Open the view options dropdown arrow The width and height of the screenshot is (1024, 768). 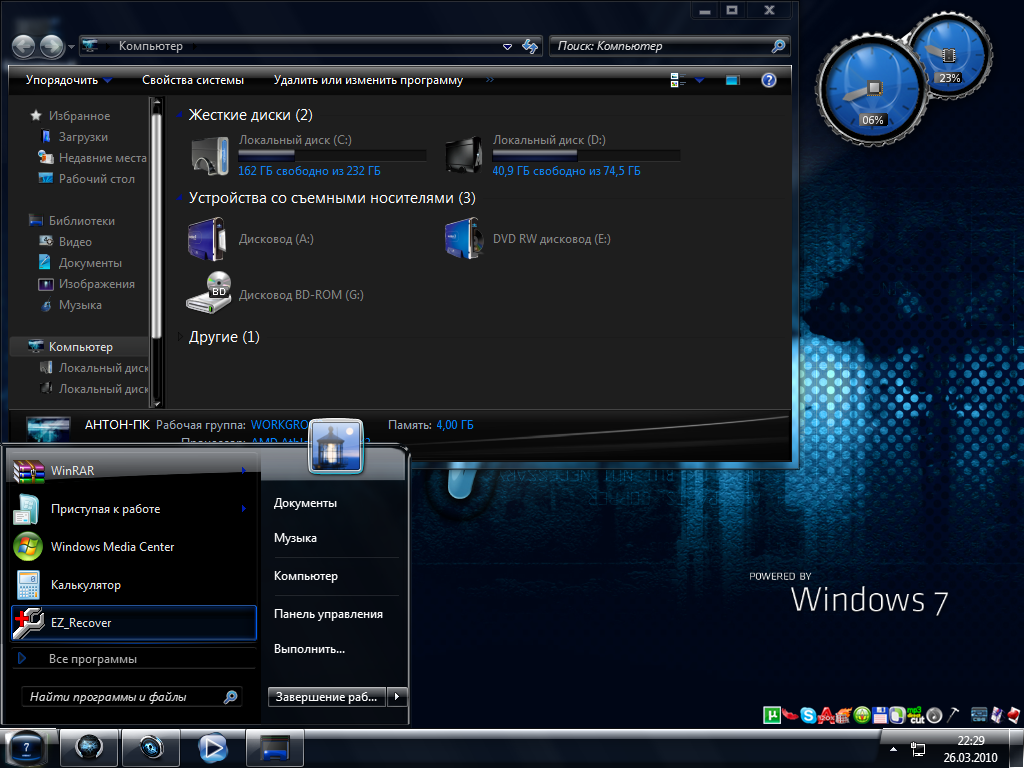pyautogui.click(x=699, y=80)
